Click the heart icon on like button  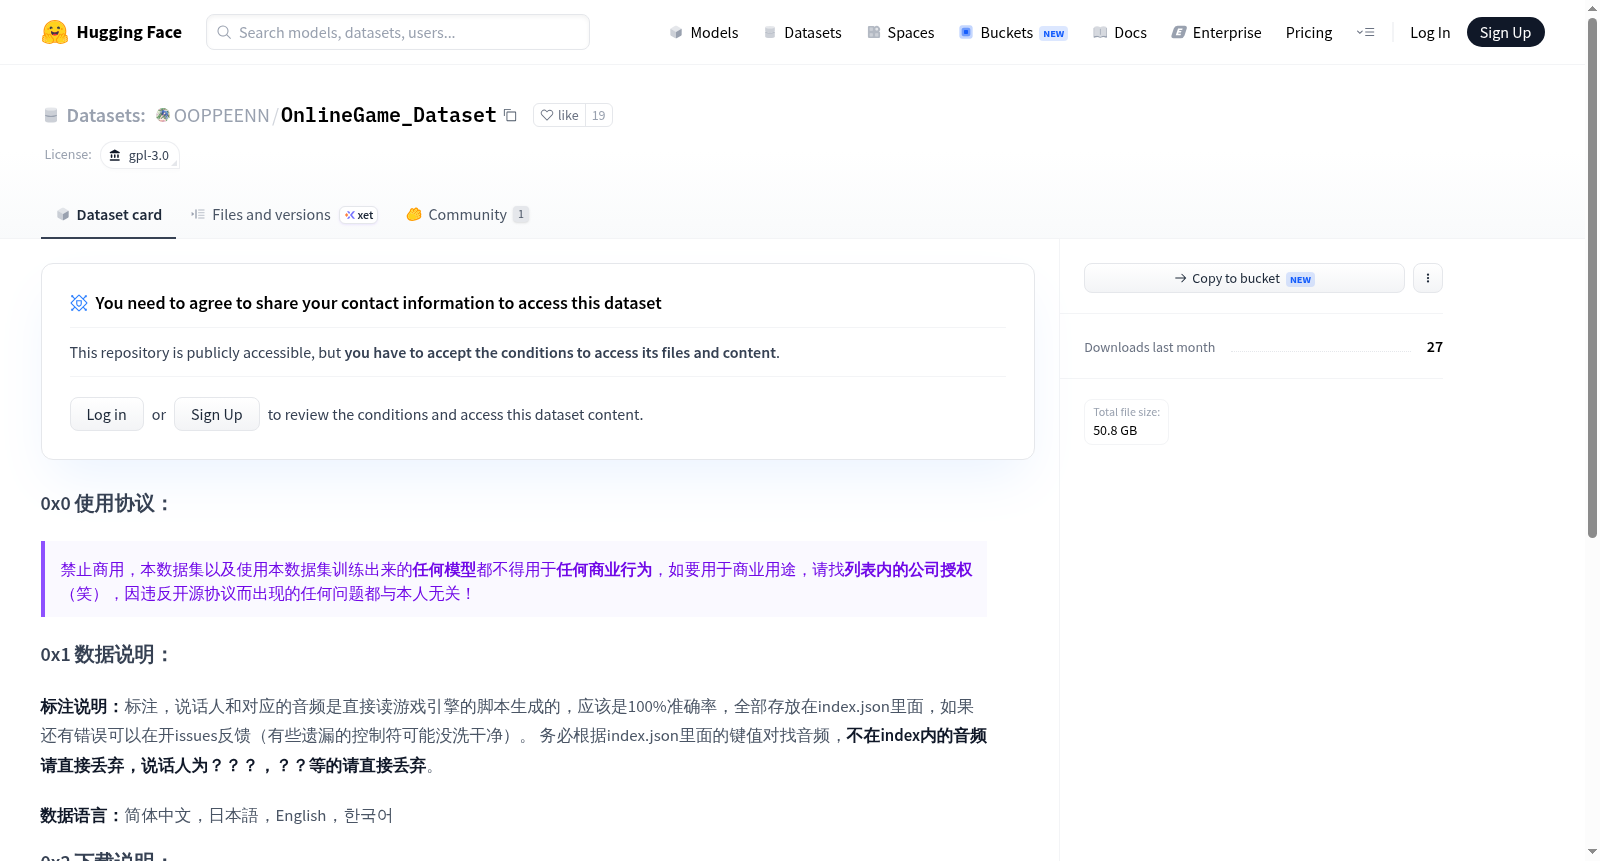pyautogui.click(x=547, y=115)
